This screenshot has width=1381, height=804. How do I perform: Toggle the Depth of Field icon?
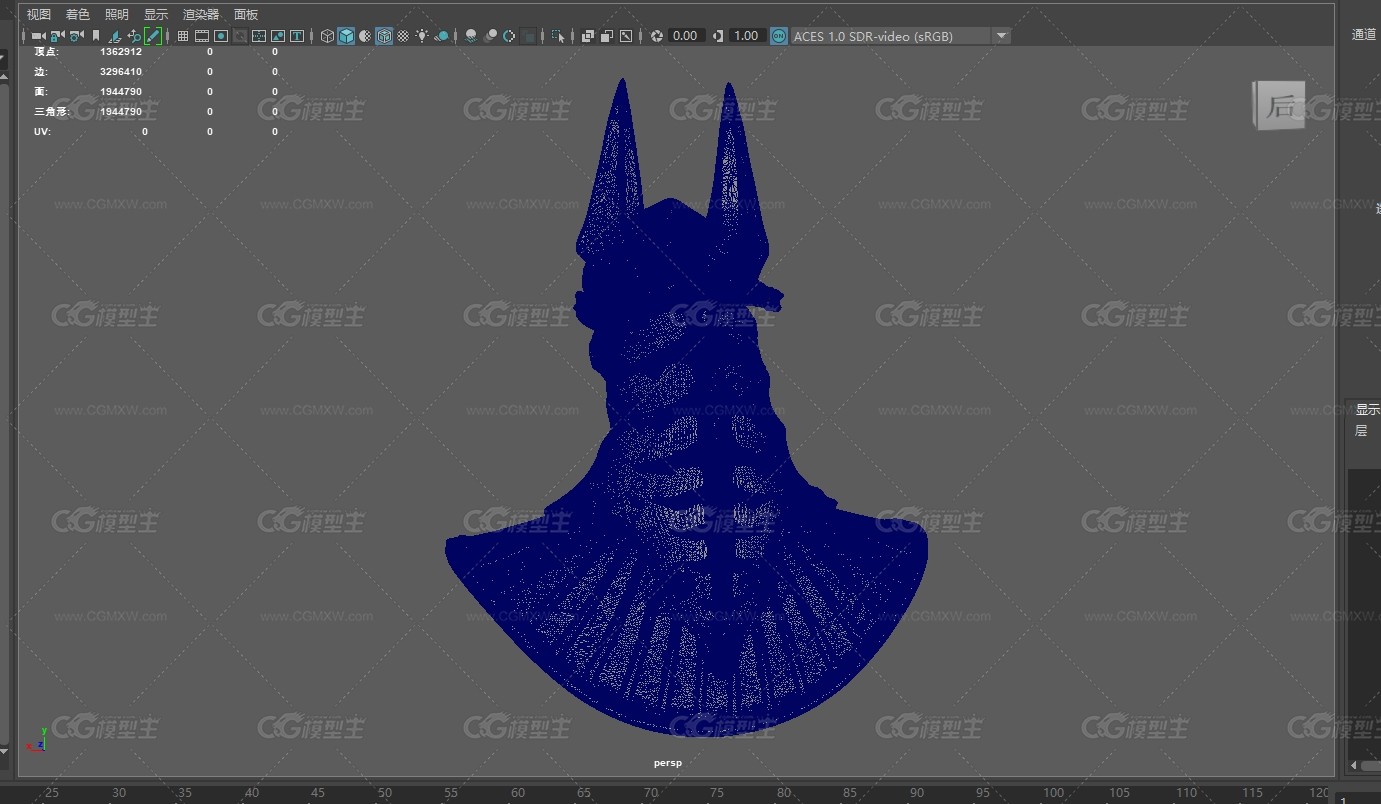(528, 36)
